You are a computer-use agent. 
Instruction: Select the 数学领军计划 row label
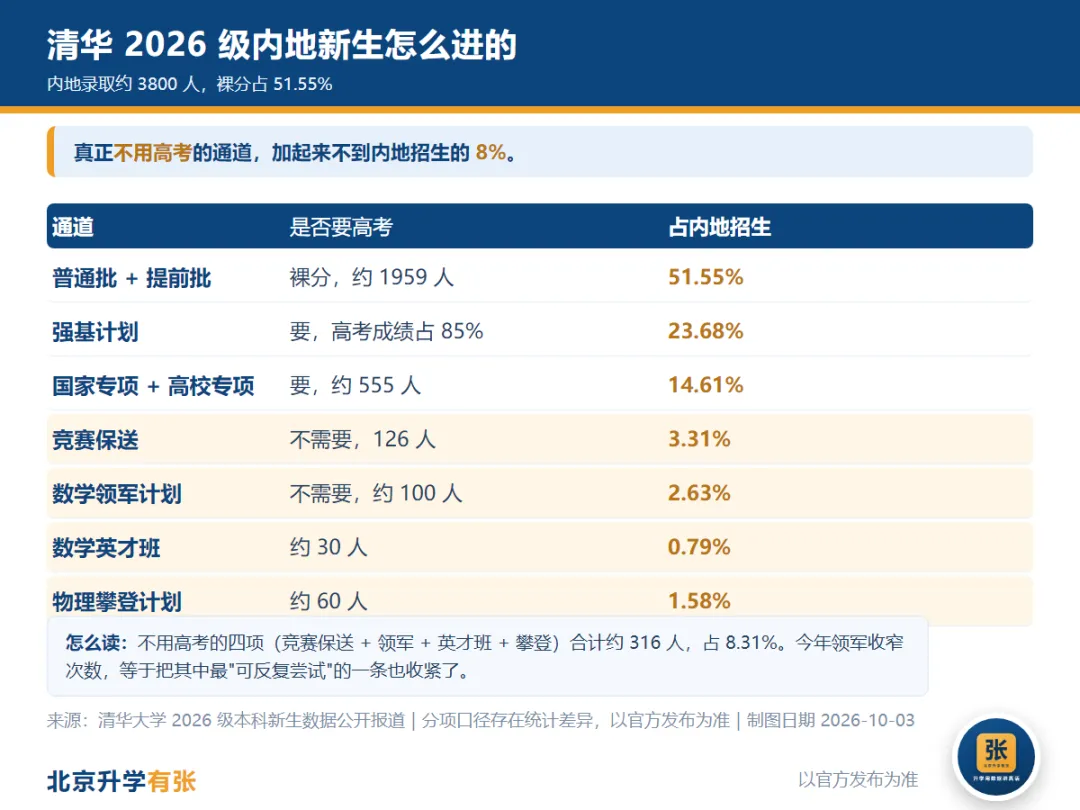pyautogui.click(x=117, y=494)
